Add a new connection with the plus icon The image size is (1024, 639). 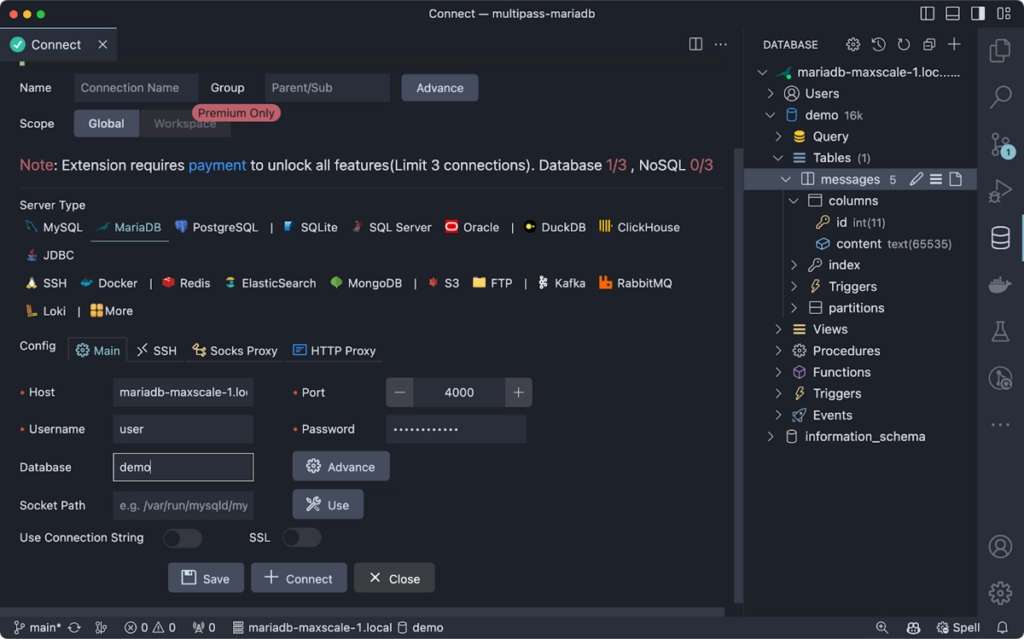coord(953,44)
